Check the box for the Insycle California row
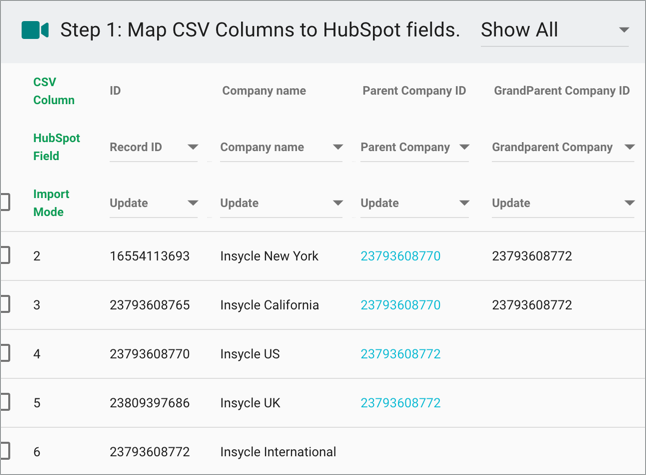The image size is (646, 475). [x=5, y=304]
